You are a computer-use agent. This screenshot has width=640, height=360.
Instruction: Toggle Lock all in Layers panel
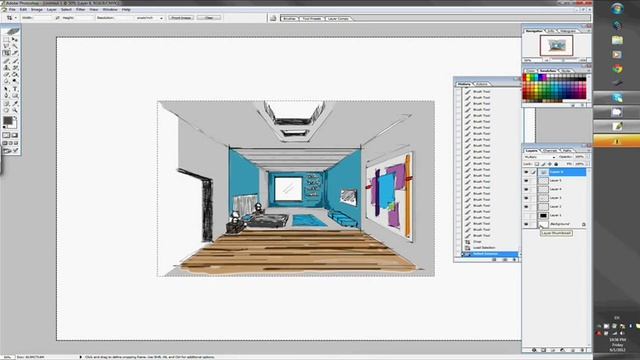[x=556, y=164]
